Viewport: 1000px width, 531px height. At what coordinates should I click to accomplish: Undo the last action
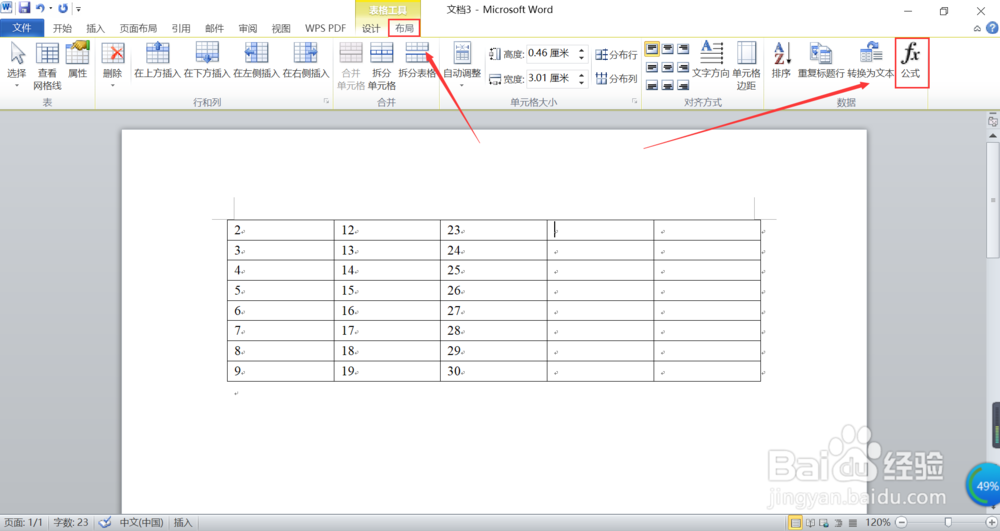(40, 8)
